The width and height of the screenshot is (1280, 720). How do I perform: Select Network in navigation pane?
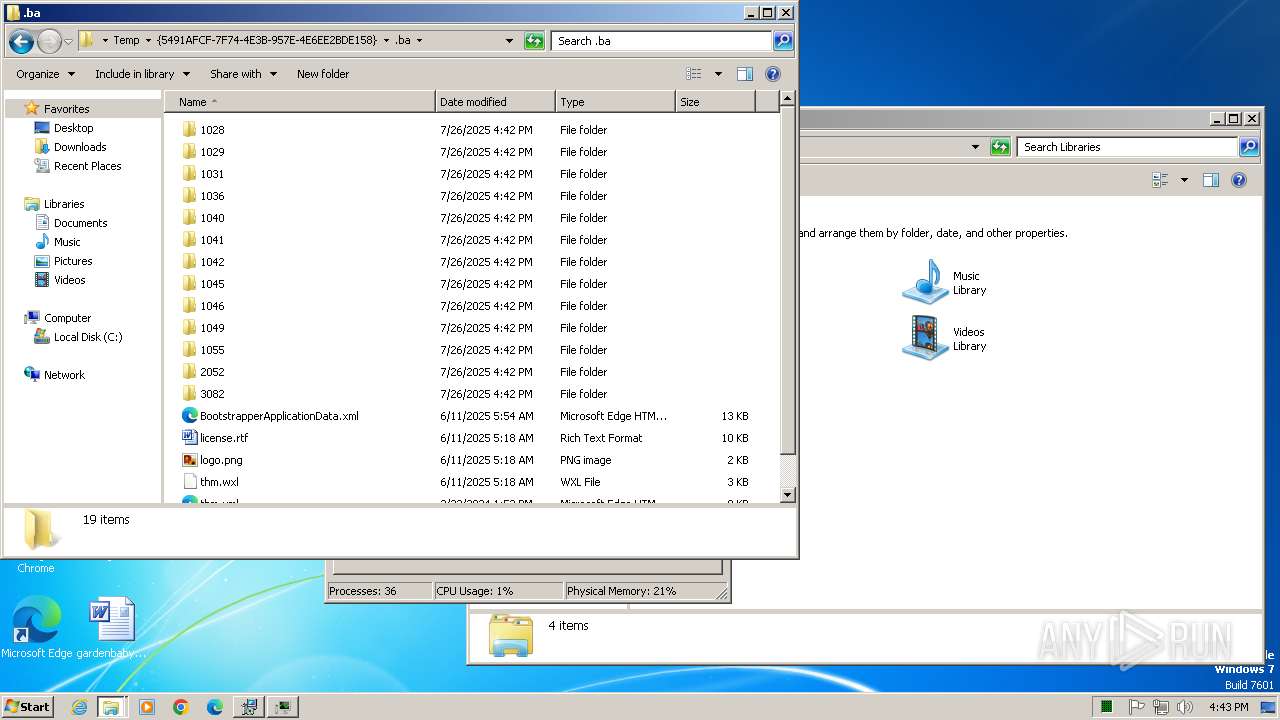(64, 375)
